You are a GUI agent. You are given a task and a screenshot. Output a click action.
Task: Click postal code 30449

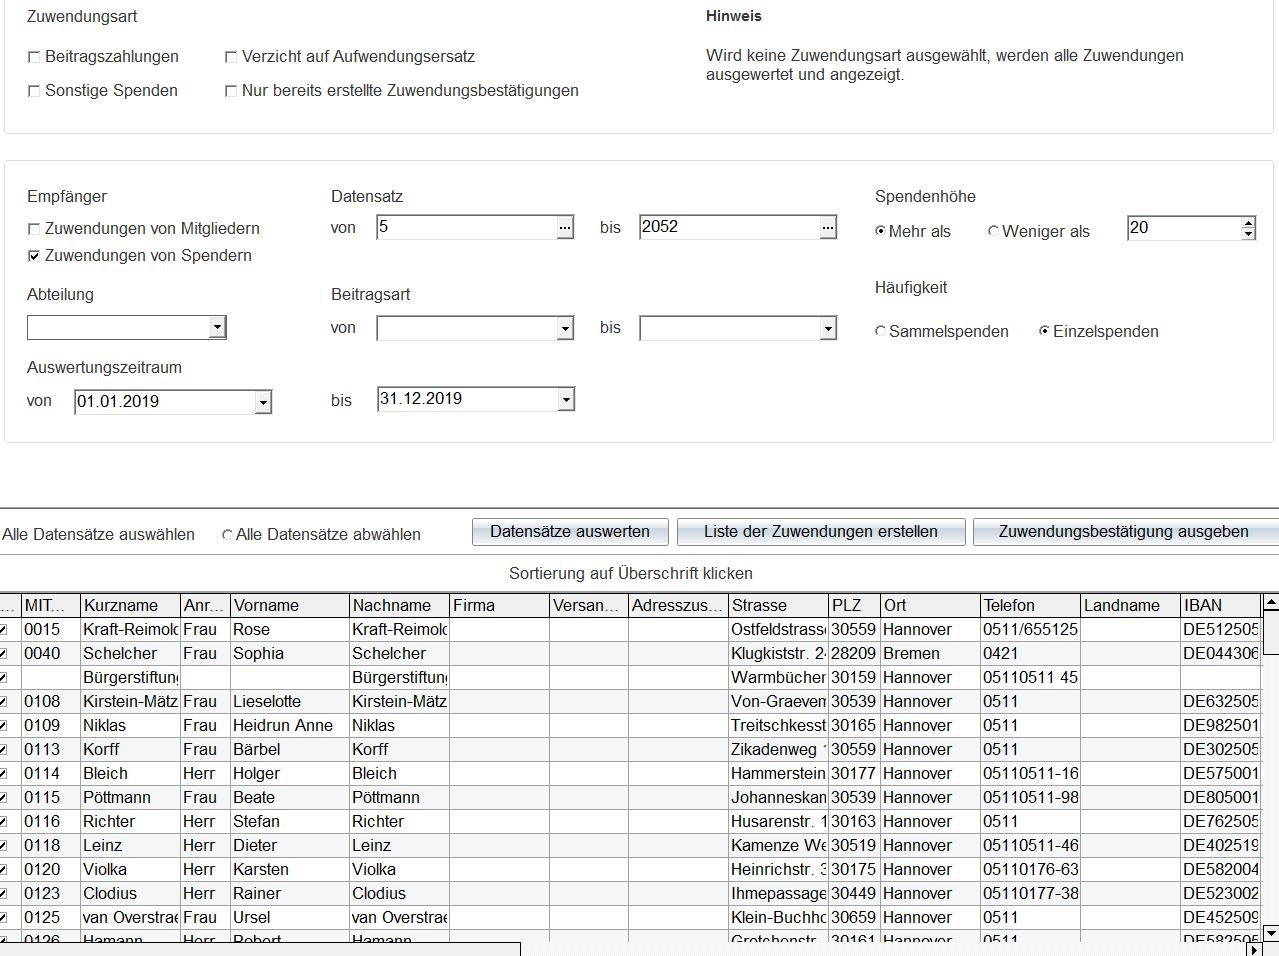point(854,893)
